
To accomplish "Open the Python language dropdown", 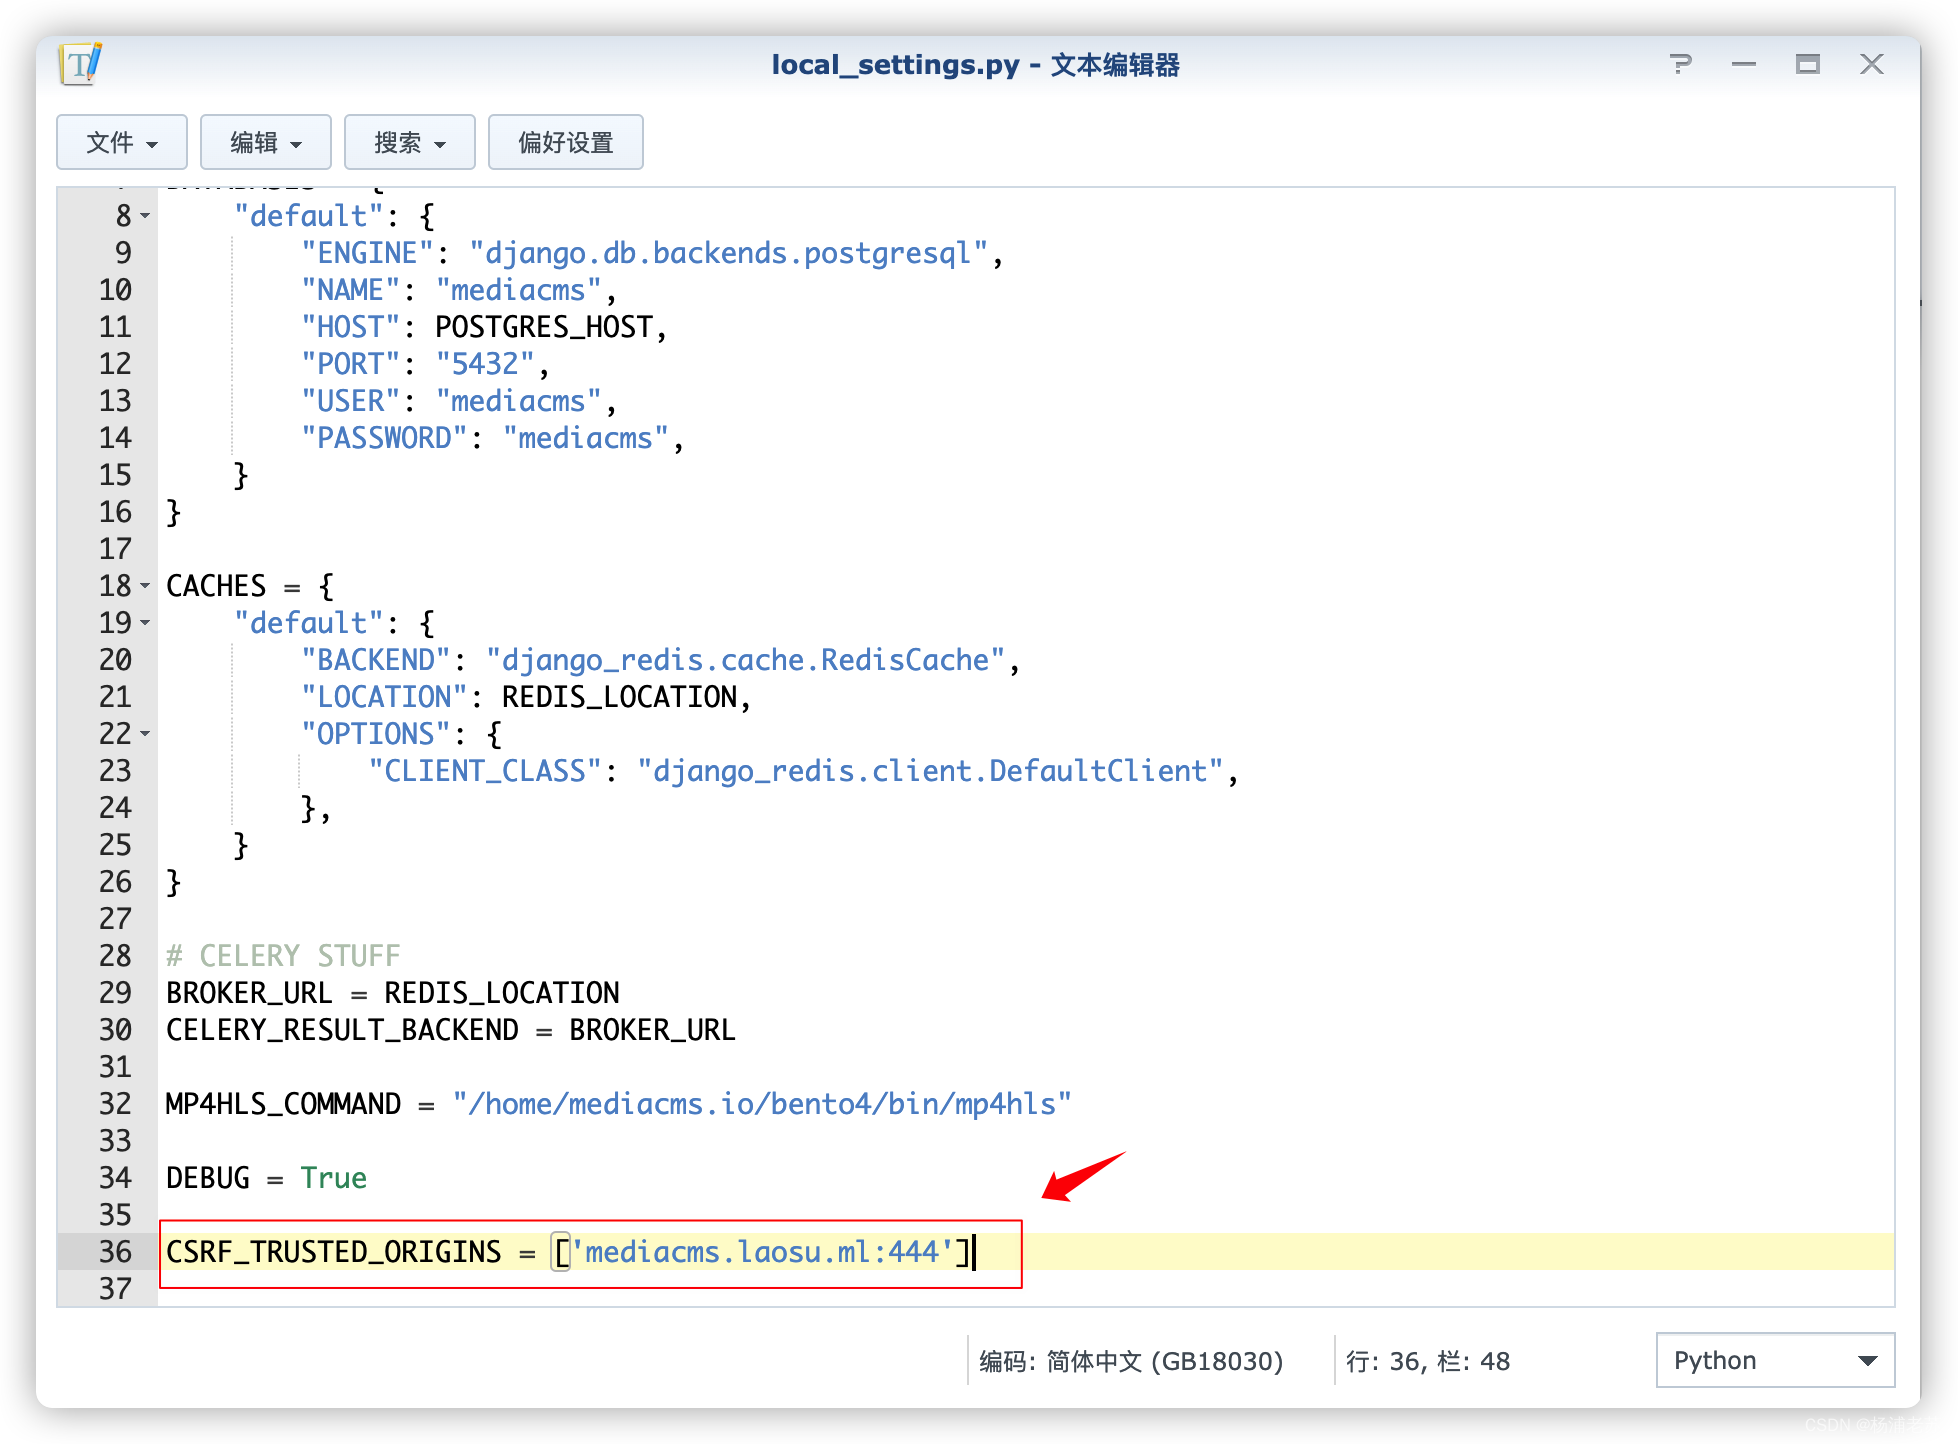I will [x=1775, y=1360].
